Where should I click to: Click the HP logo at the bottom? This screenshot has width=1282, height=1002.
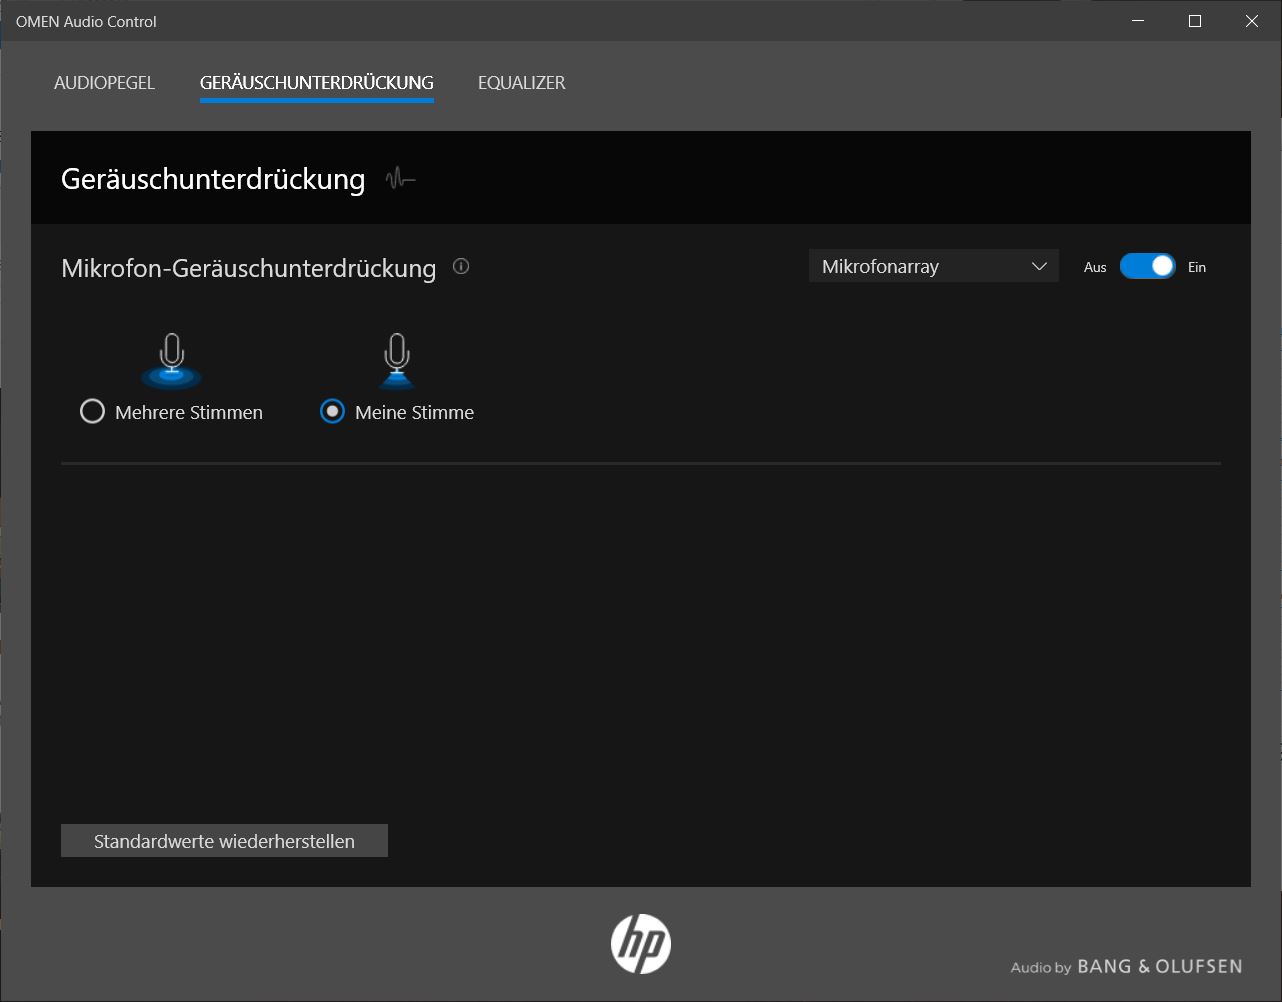640,944
